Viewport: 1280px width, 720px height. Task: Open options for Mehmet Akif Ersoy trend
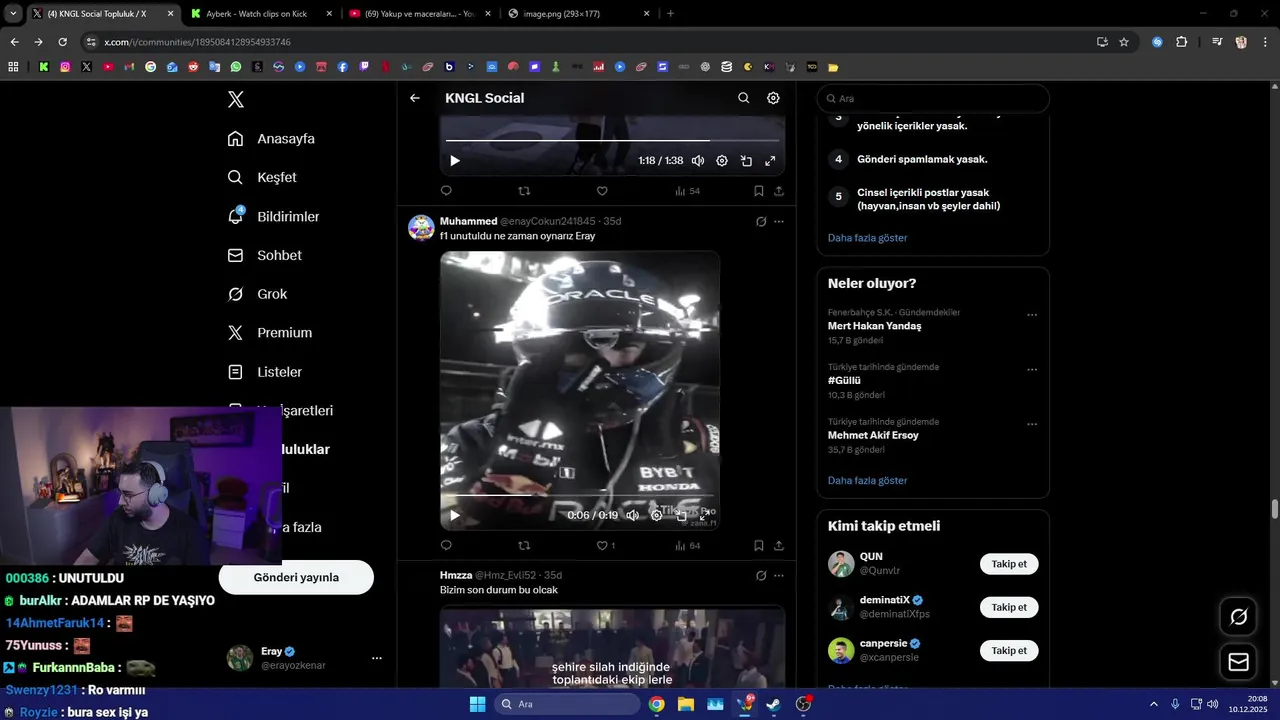point(1032,424)
